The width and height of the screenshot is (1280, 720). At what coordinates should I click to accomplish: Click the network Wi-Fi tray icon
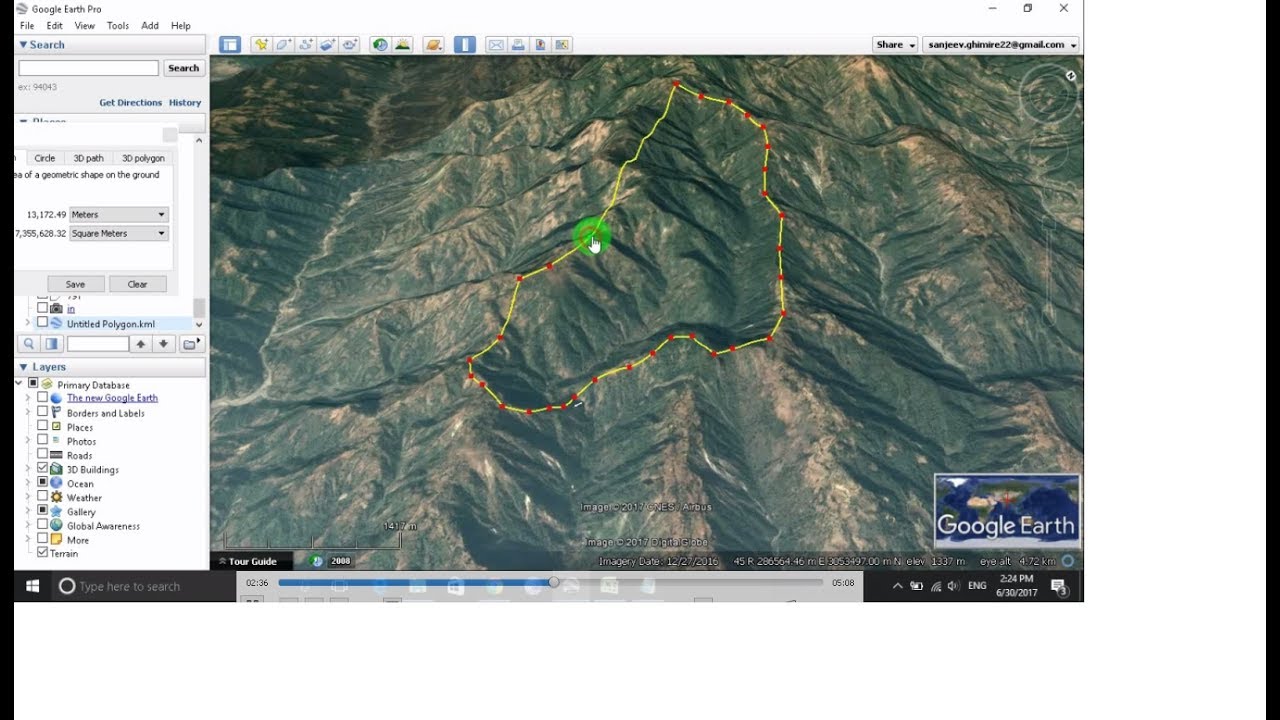click(x=935, y=586)
